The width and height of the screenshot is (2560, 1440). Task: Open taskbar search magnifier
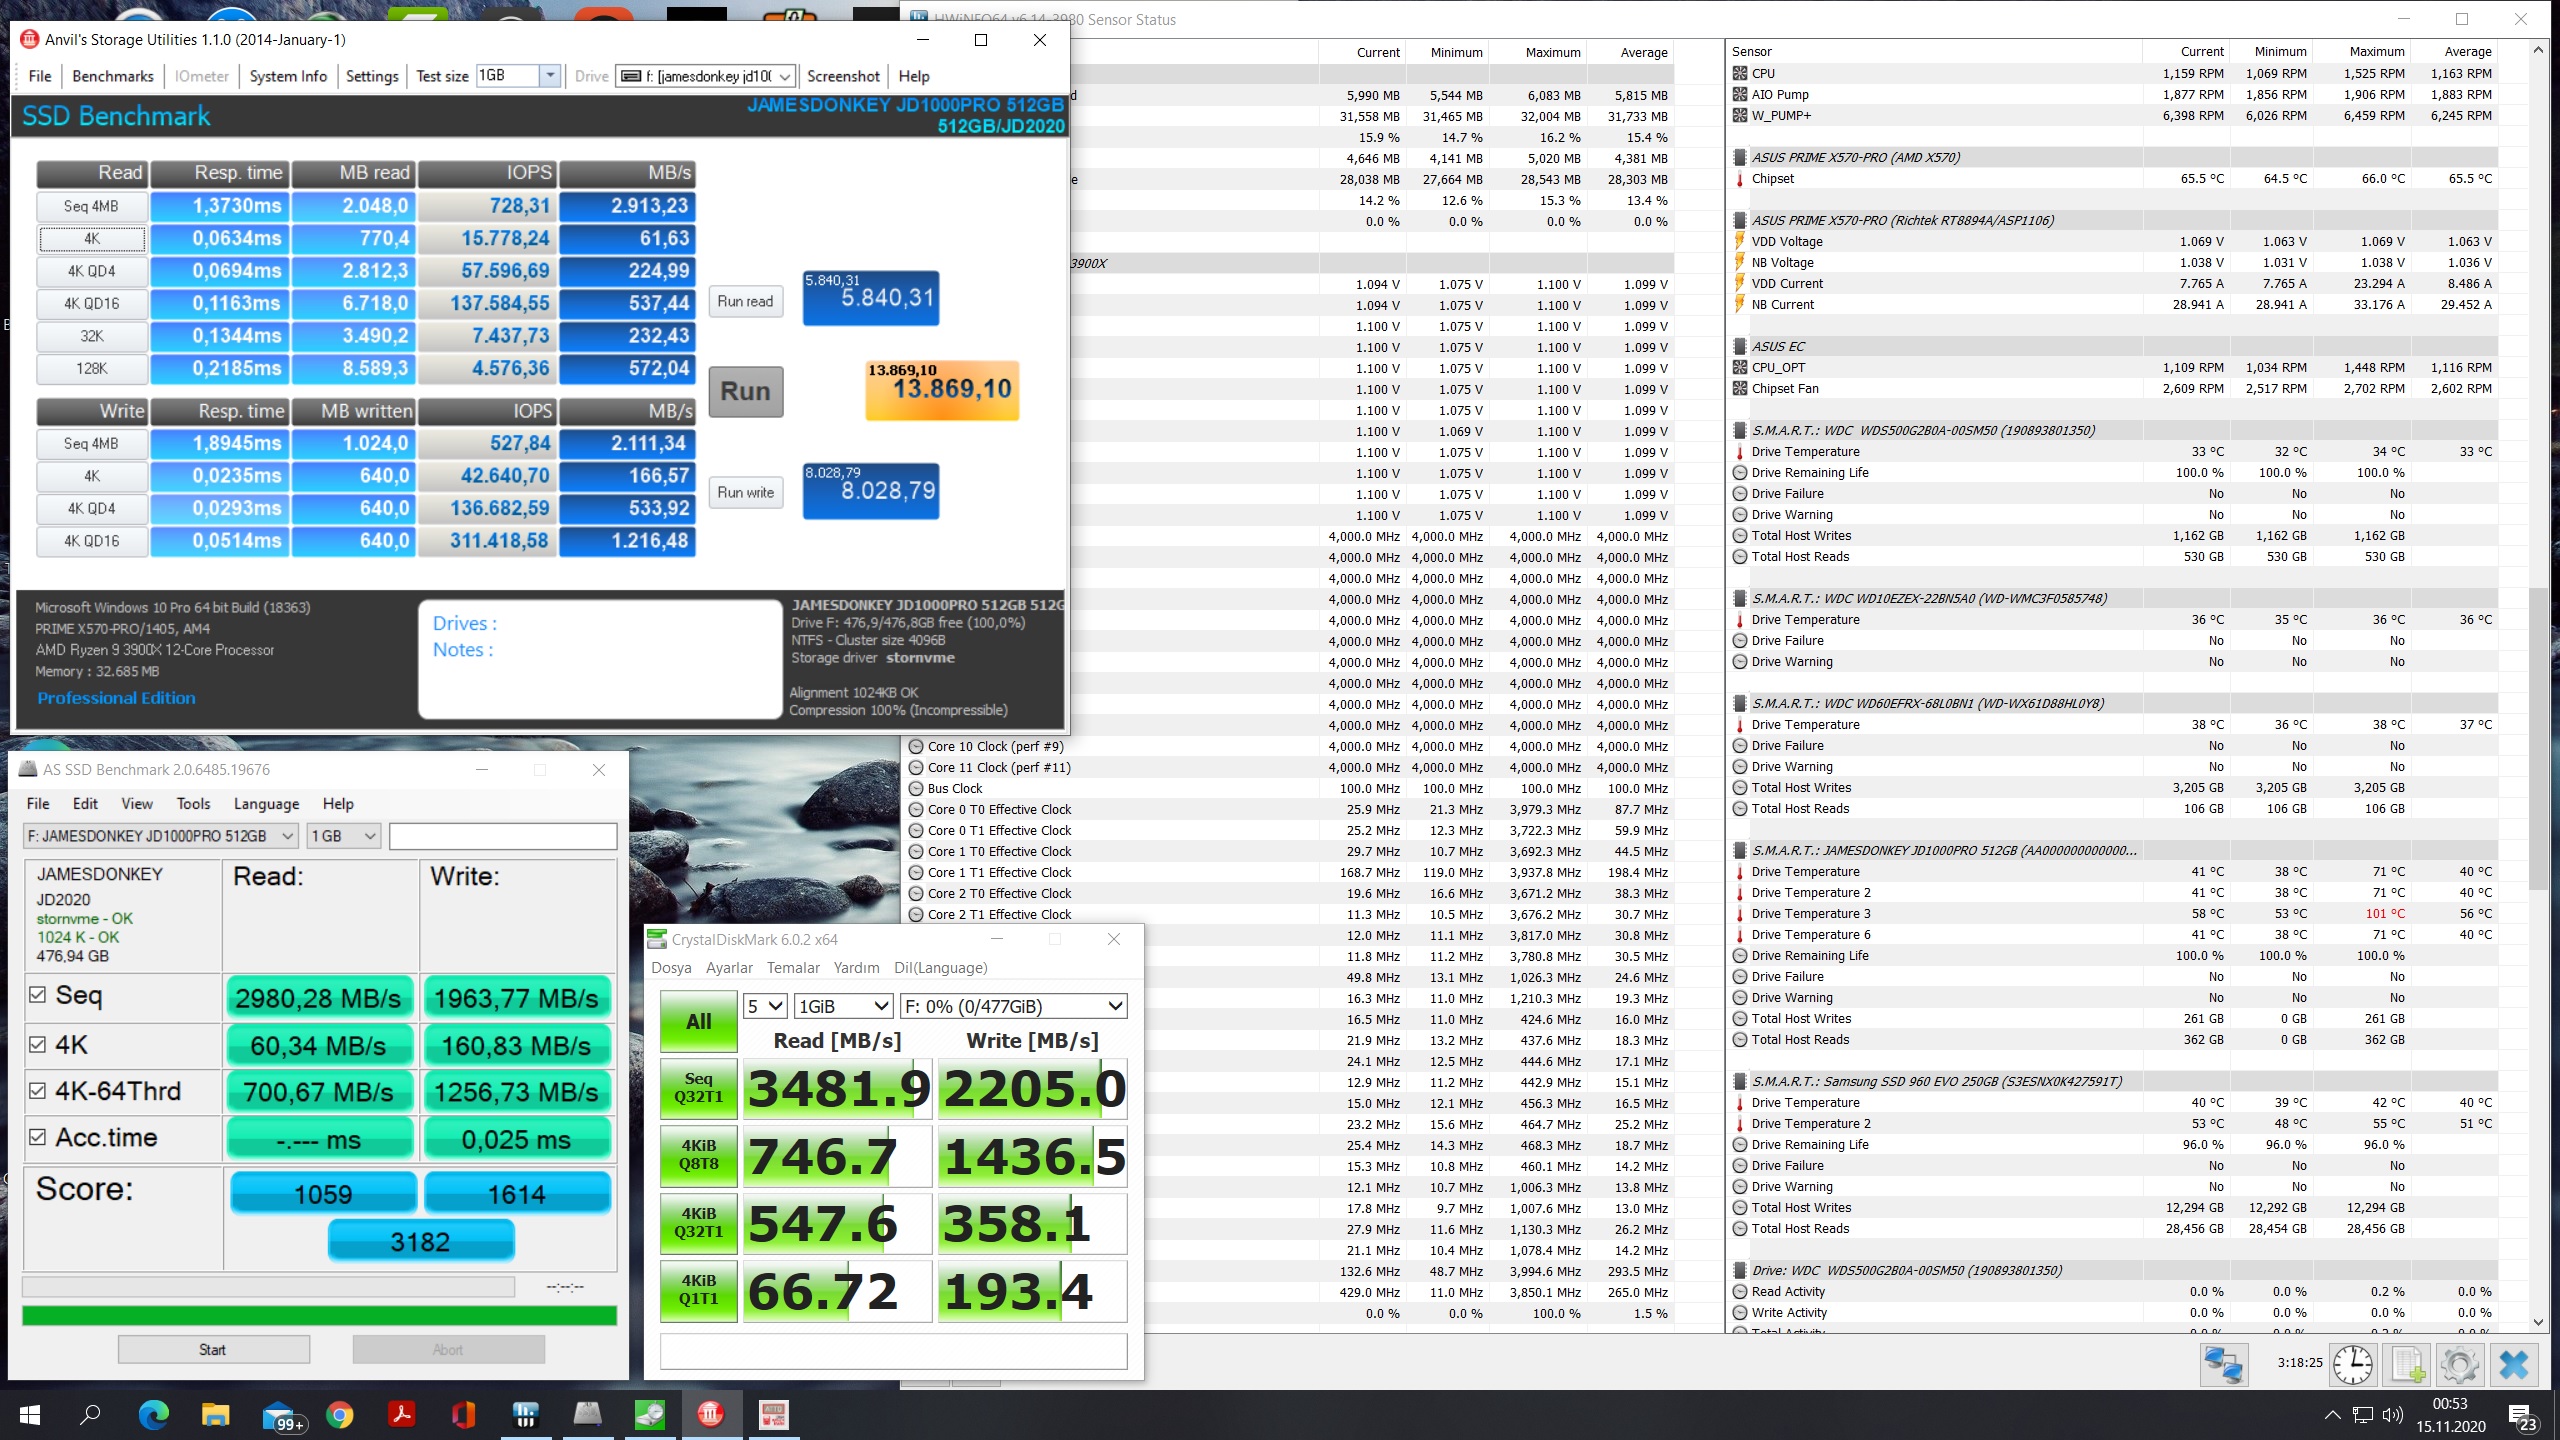click(91, 1415)
